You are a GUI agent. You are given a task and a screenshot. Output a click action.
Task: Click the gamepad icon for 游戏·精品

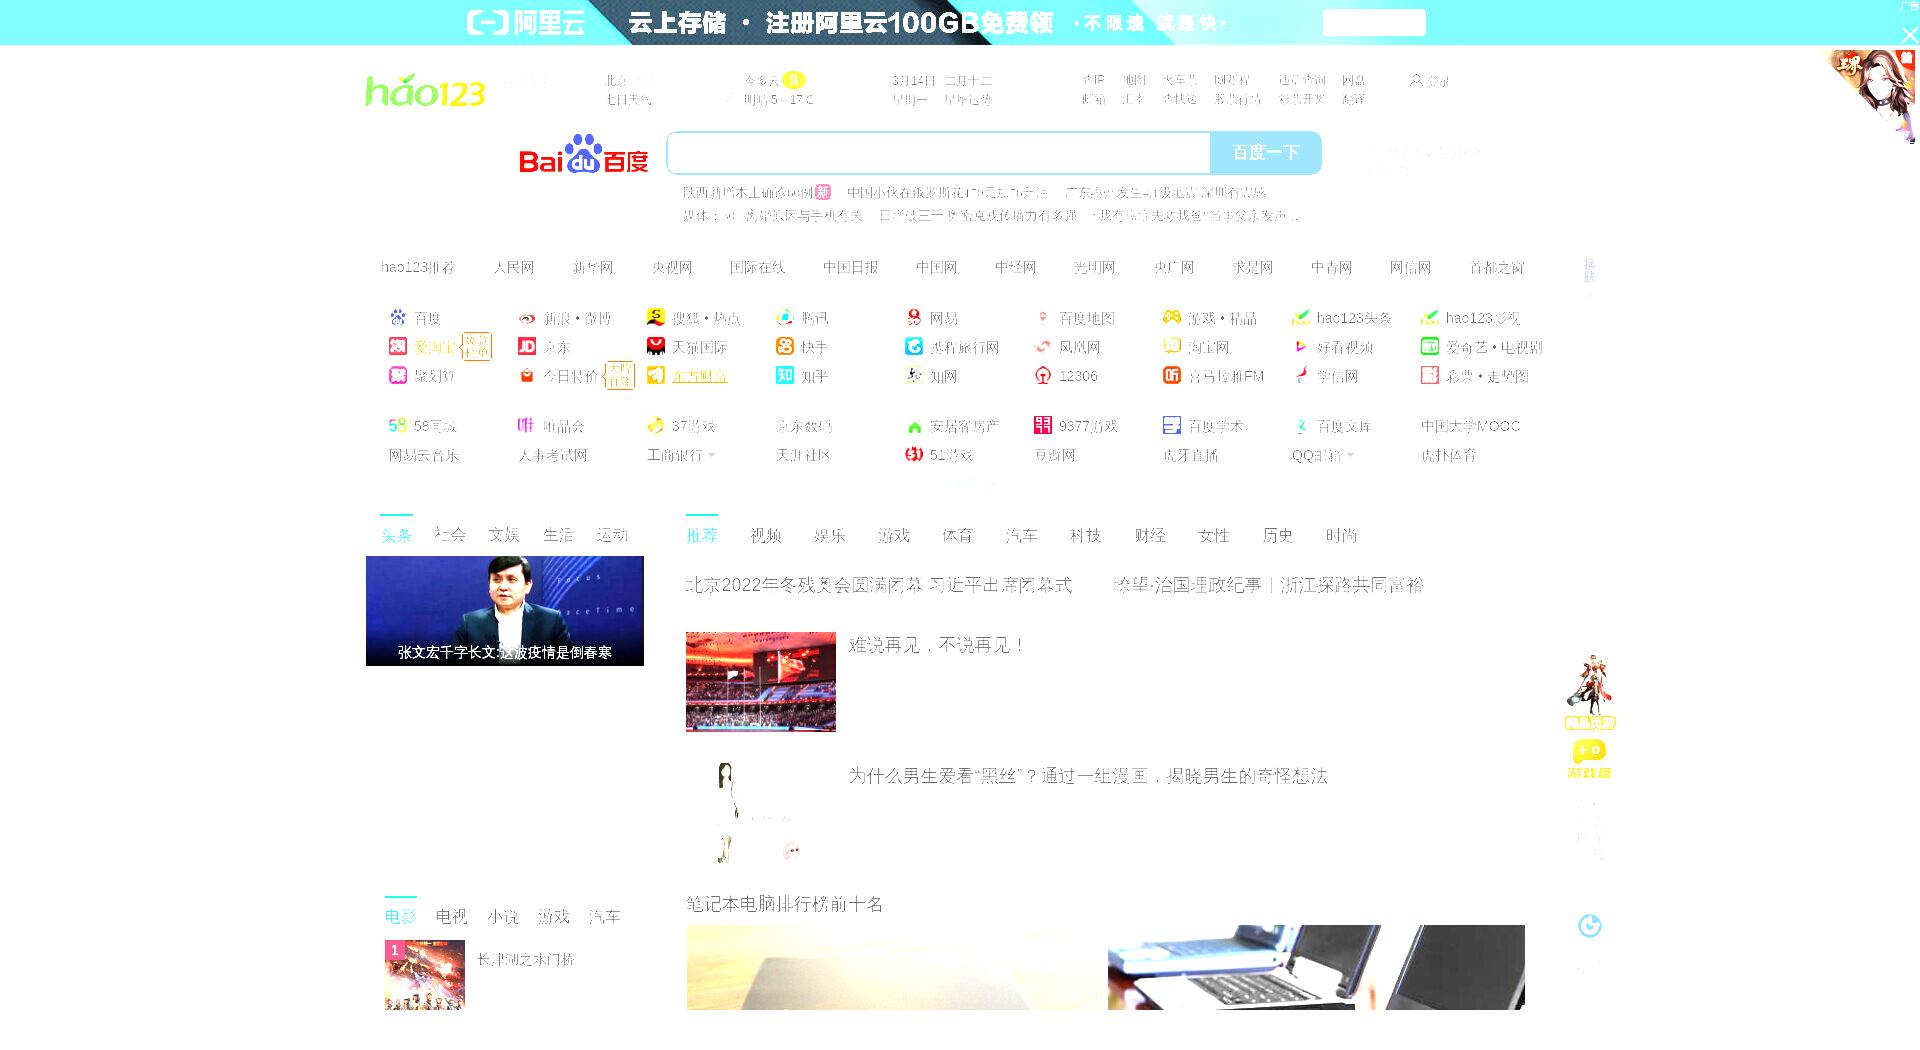(1172, 317)
